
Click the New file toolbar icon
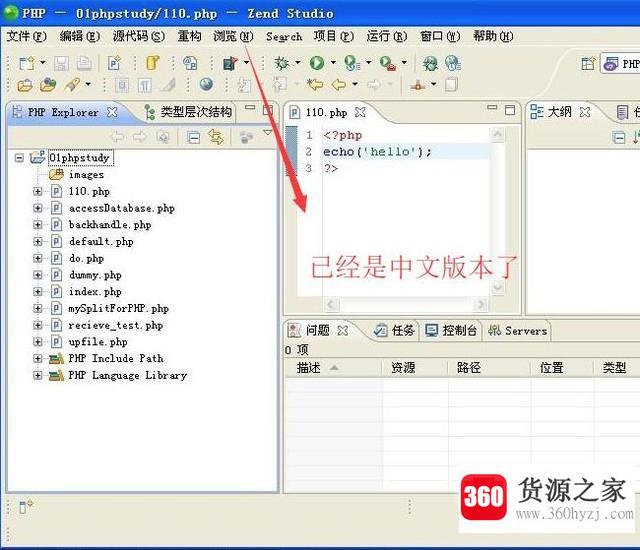(27, 63)
